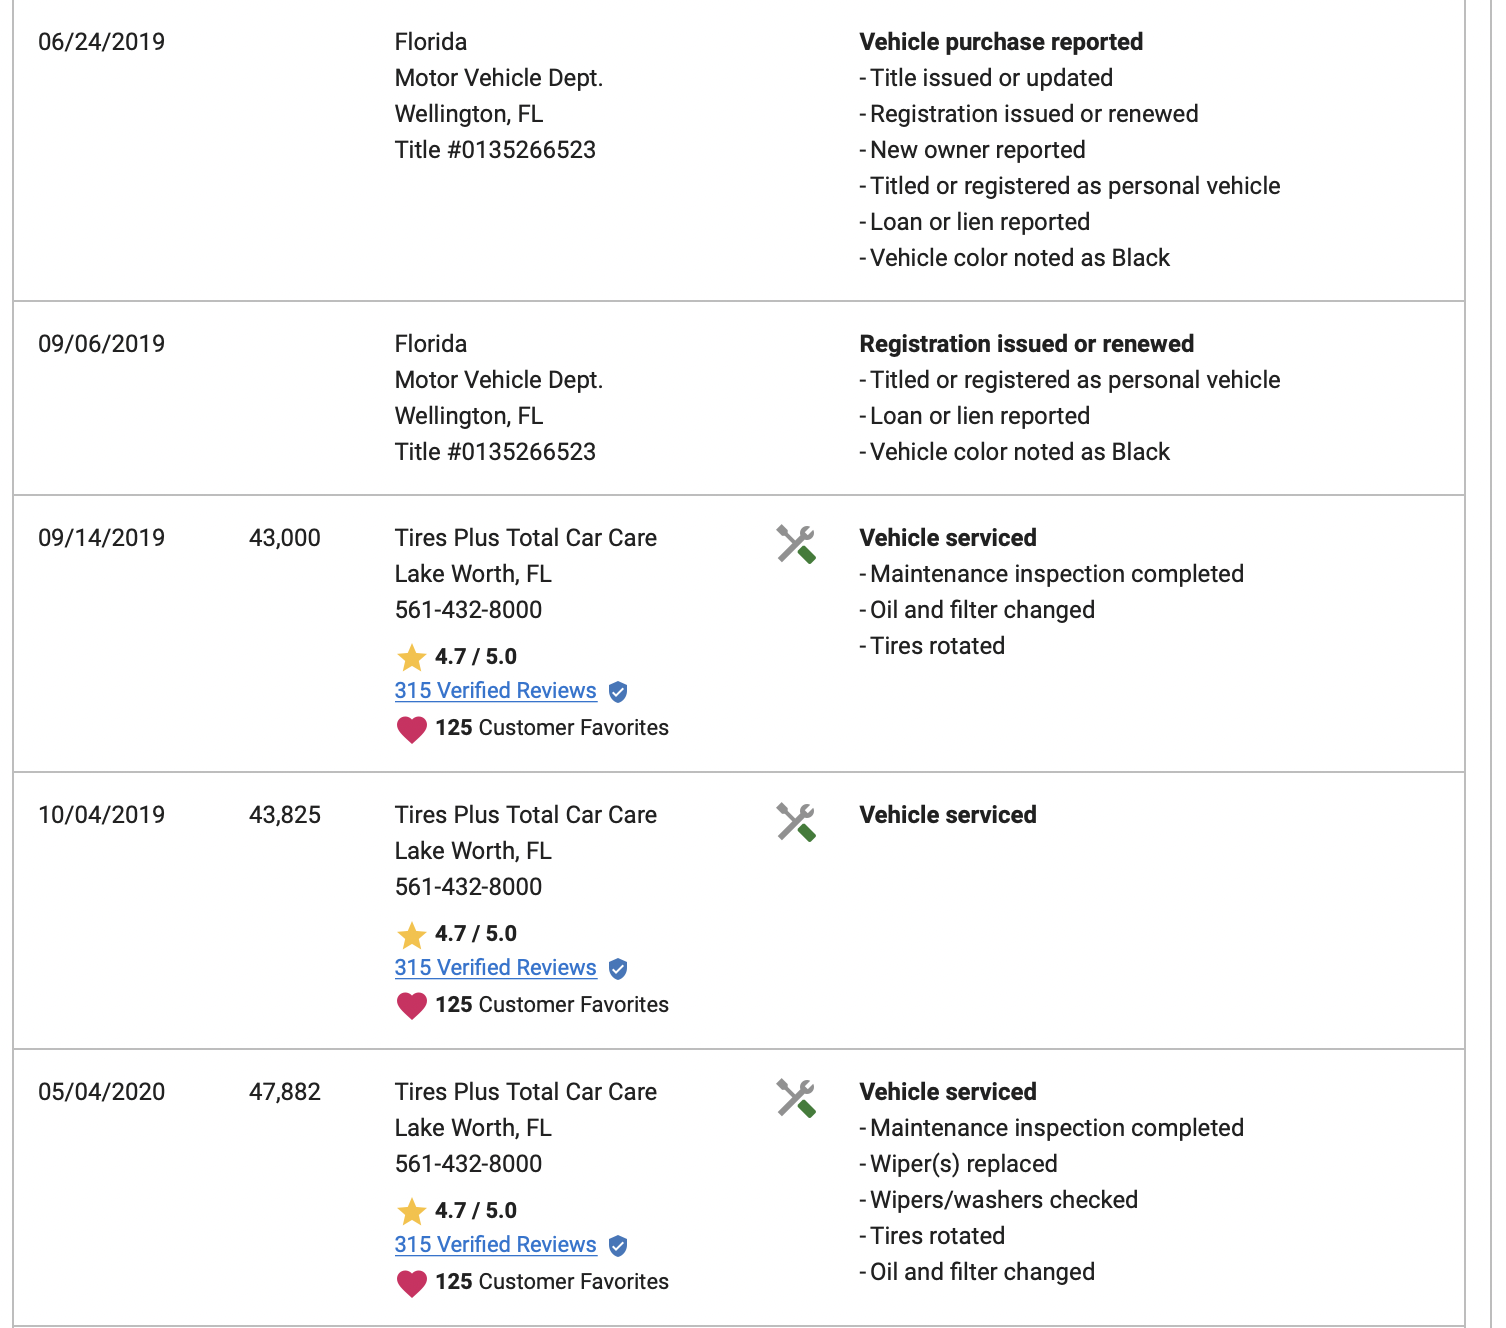Open 315 Verified Reviews link for 10/04/2019

[495, 968]
